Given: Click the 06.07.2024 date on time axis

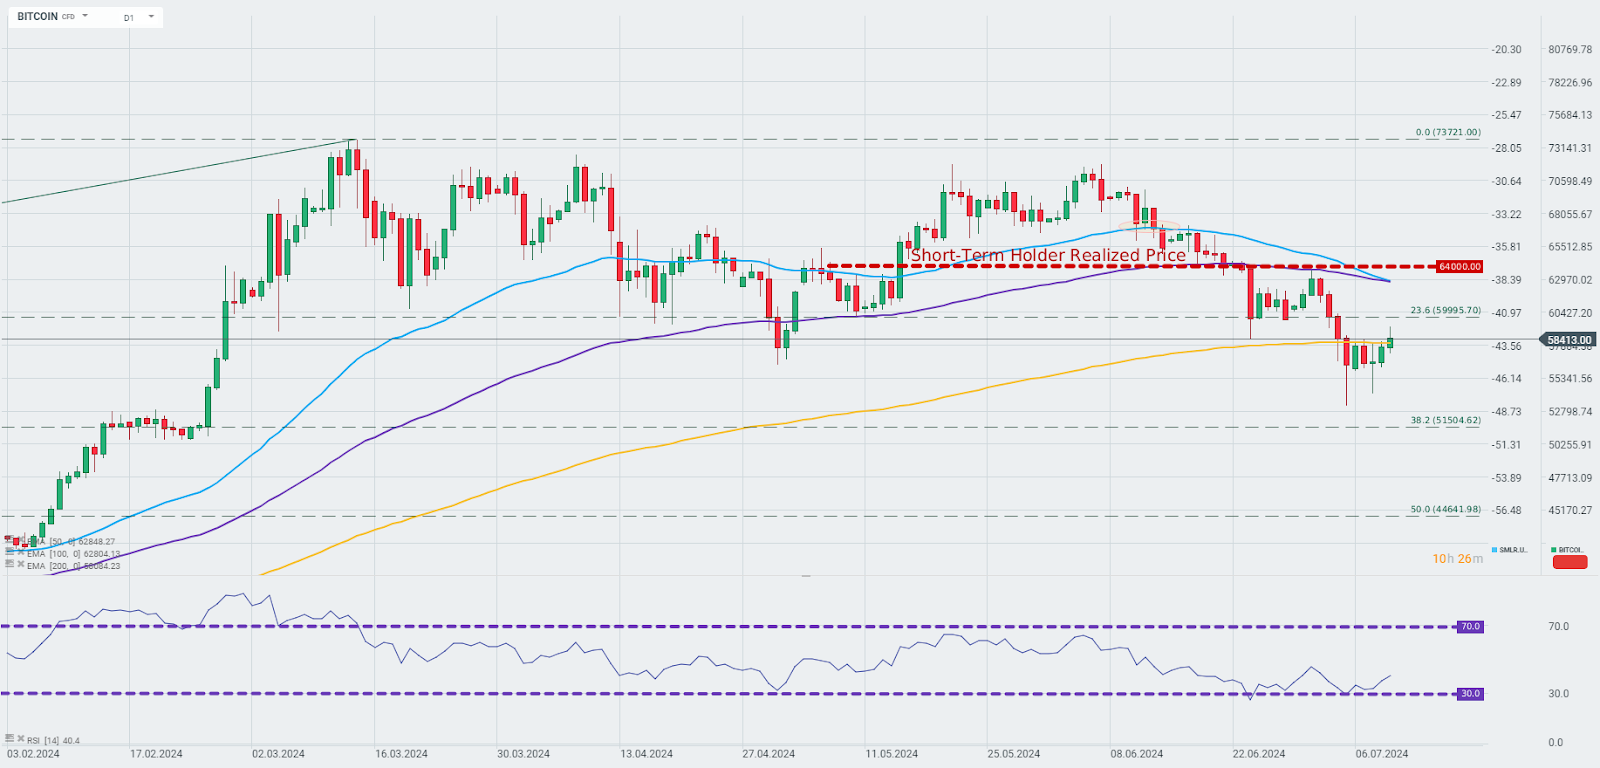Looking at the screenshot, I should 1381,754.
